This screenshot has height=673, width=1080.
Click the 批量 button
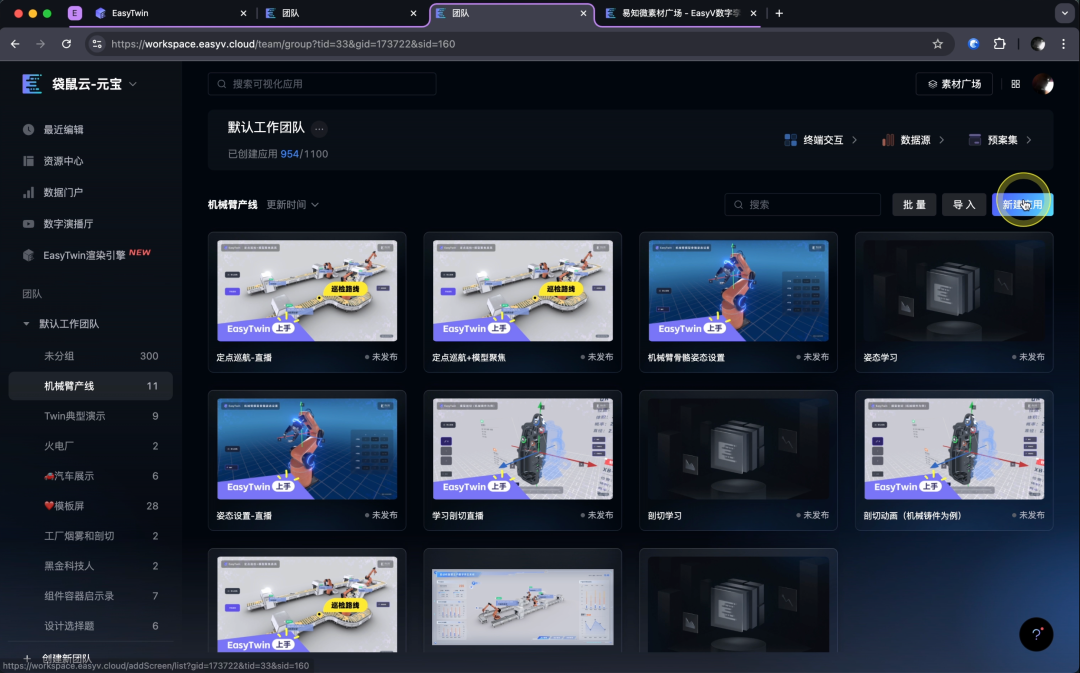coord(914,205)
